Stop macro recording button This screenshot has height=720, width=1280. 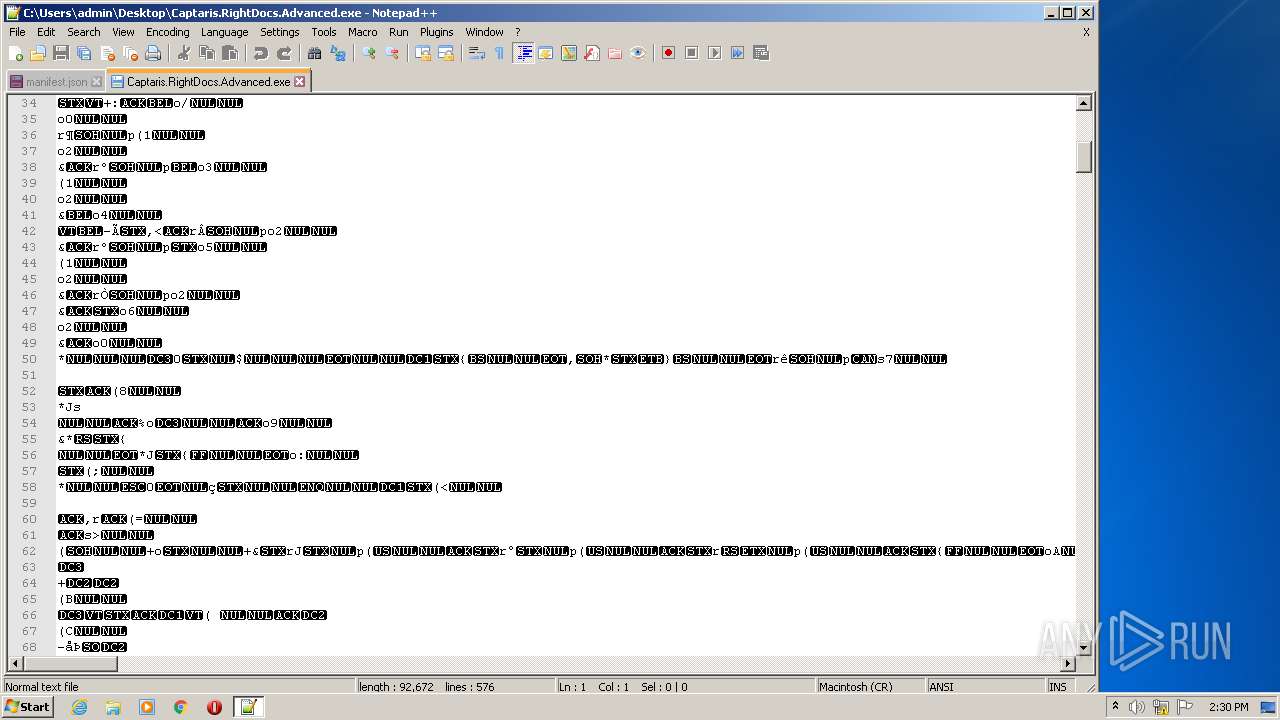click(x=691, y=53)
